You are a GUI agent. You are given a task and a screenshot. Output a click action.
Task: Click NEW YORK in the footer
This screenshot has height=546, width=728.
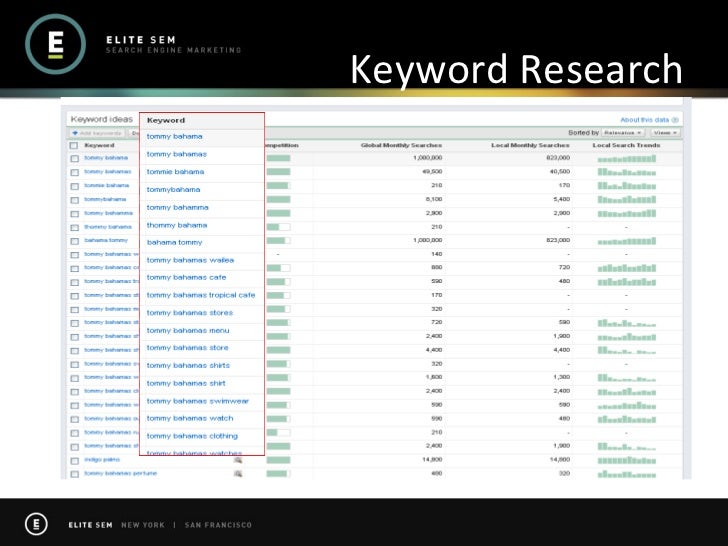(143, 525)
